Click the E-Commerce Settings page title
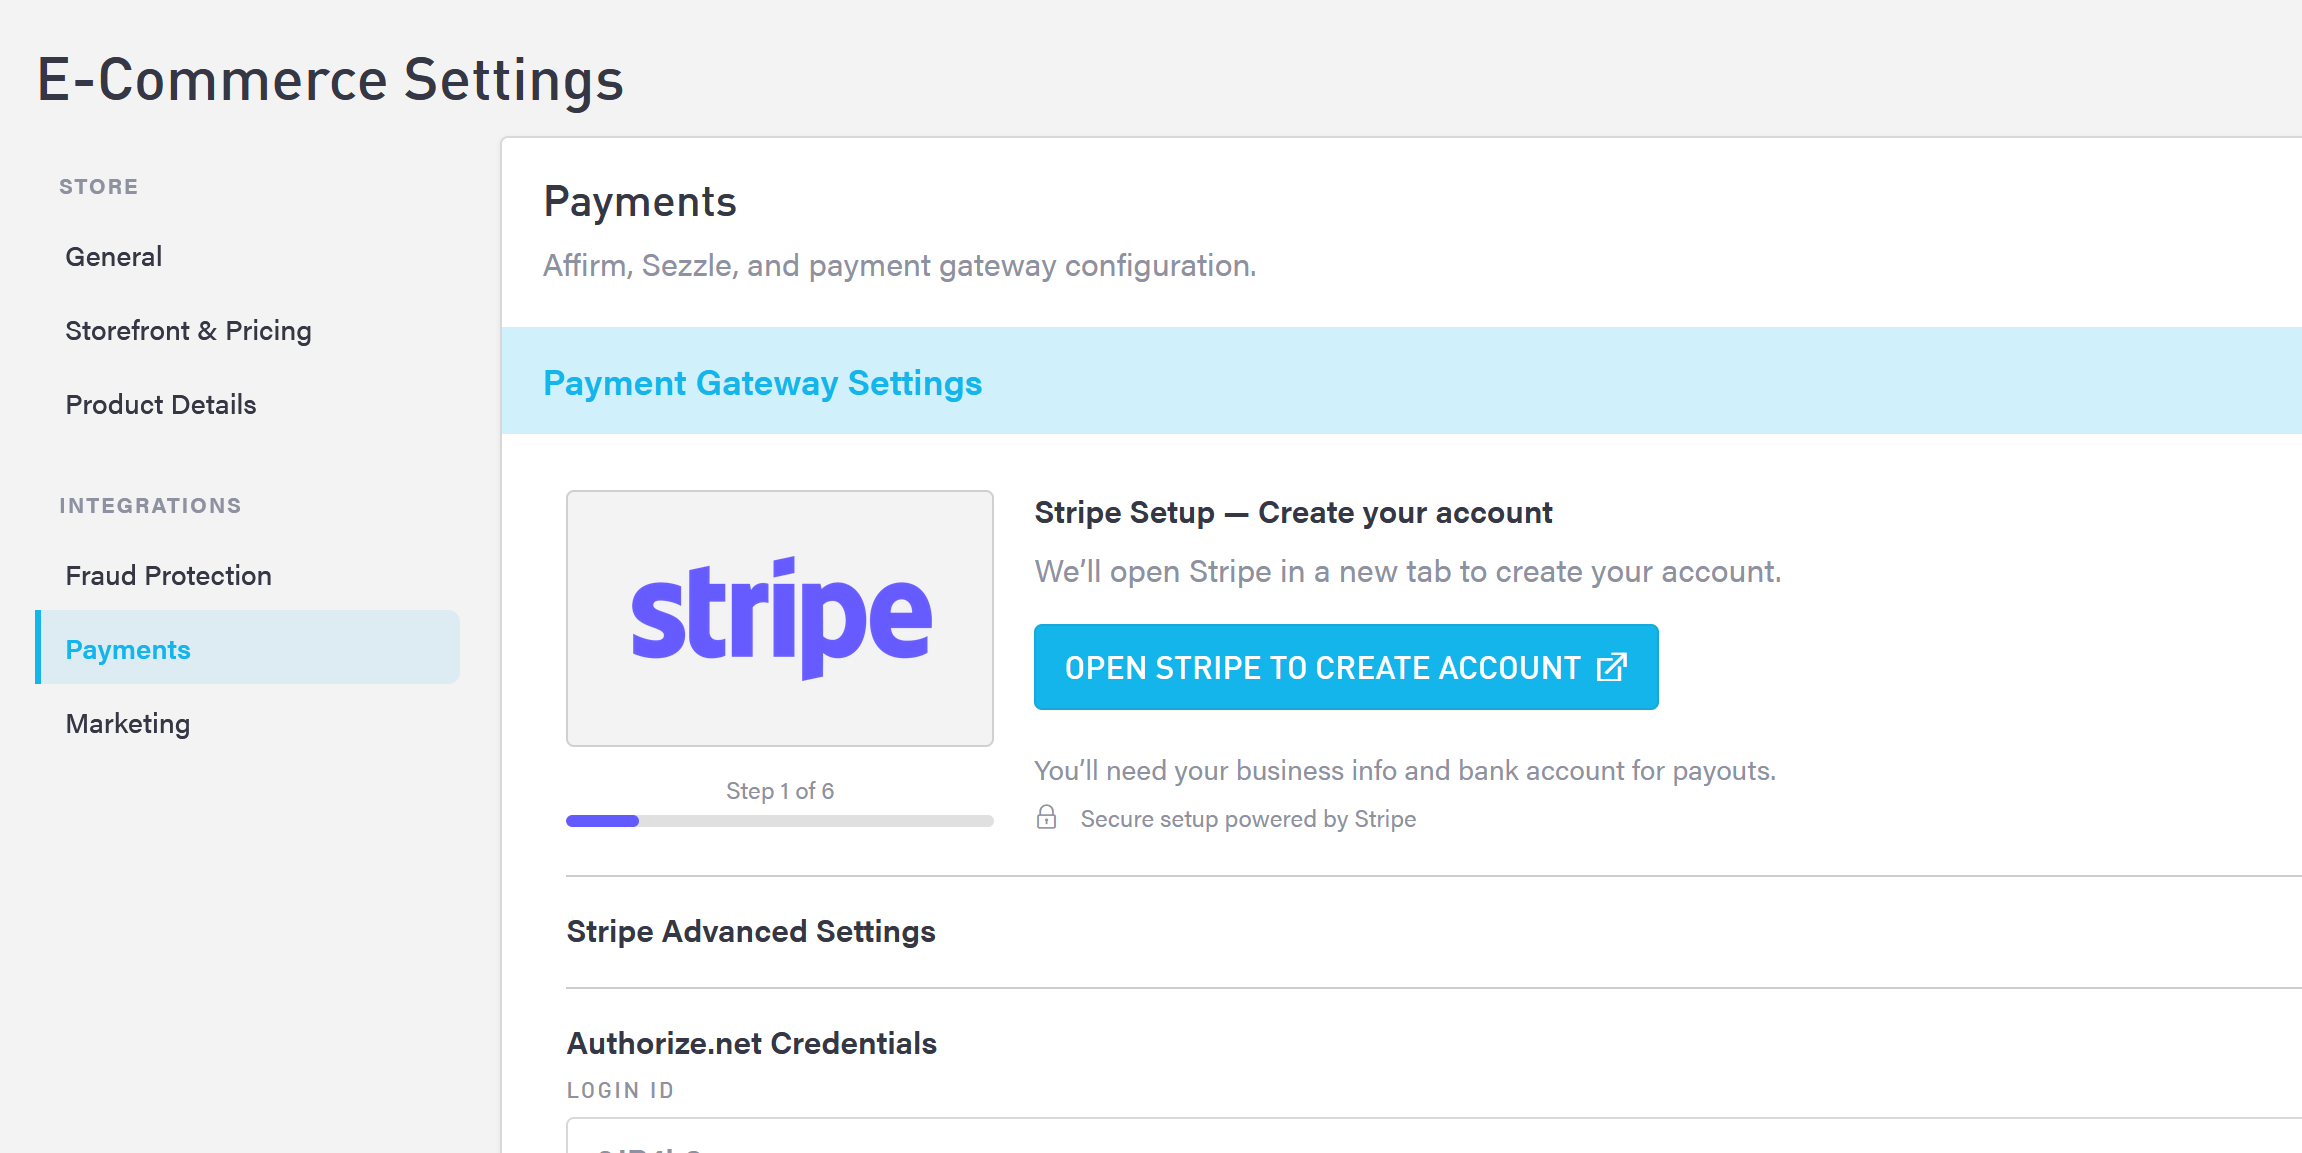2302x1153 pixels. pos(330,80)
